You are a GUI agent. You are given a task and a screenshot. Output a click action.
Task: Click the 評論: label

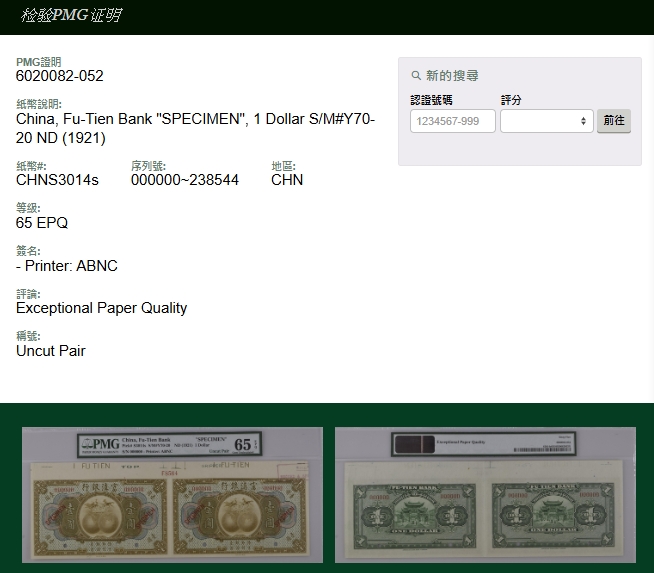click(28, 294)
